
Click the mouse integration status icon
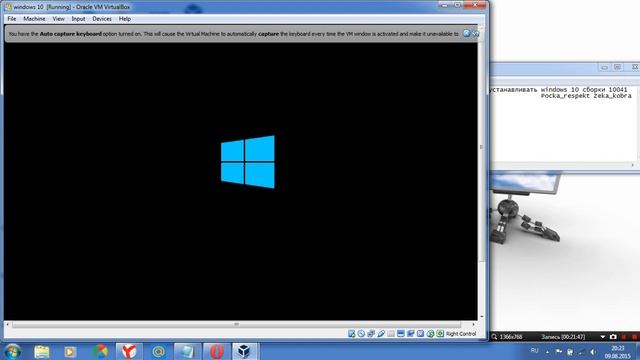[430, 333]
